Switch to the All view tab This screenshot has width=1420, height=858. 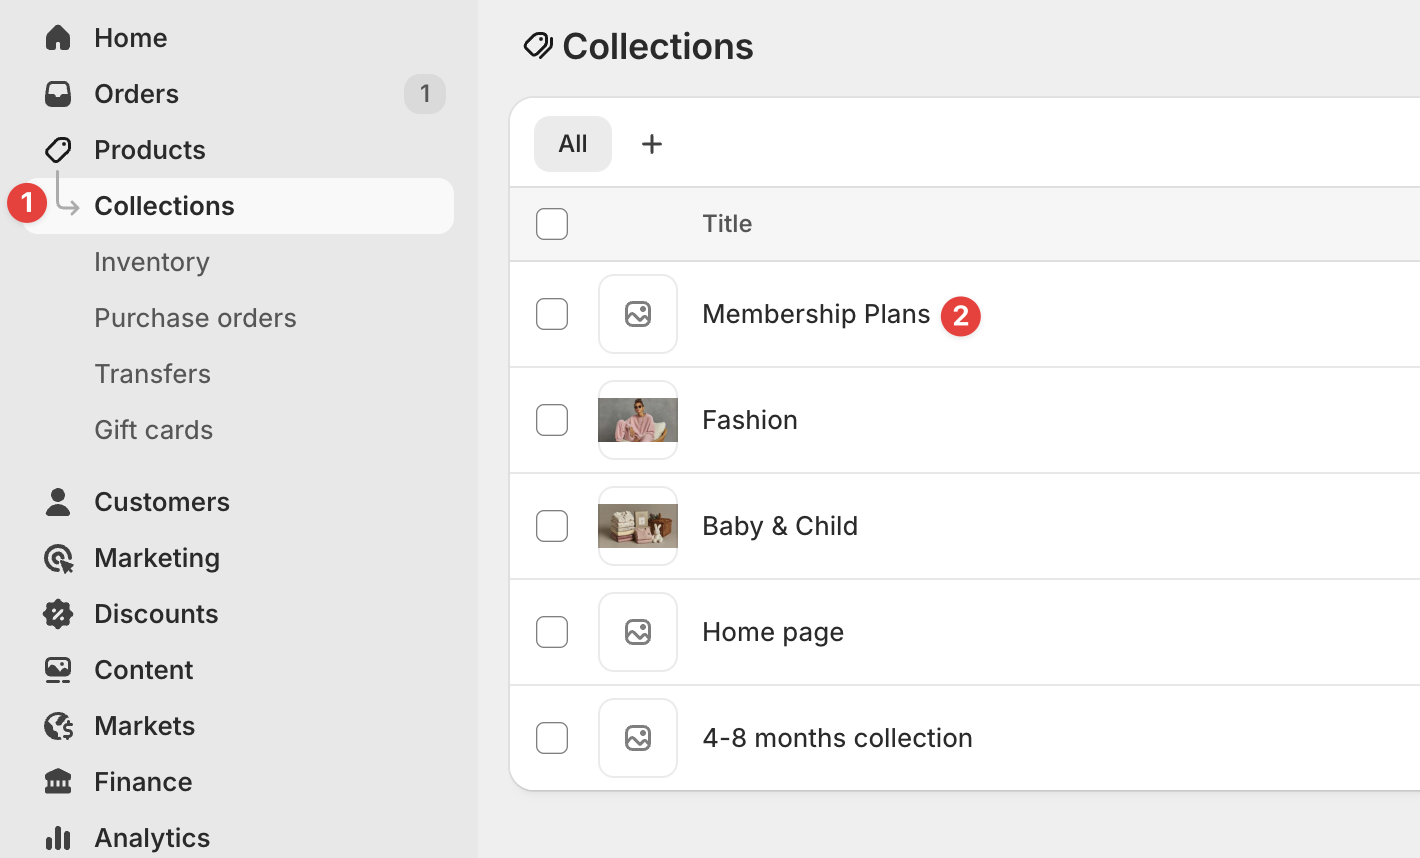pos(573,144)
